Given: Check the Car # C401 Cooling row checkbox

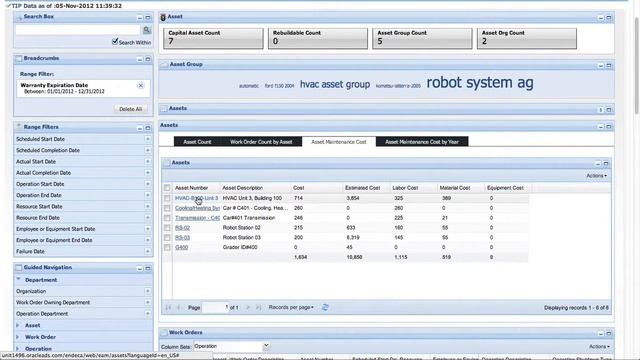Looking at the screenshot, I should pyautogui.click(x=167, y=208).
